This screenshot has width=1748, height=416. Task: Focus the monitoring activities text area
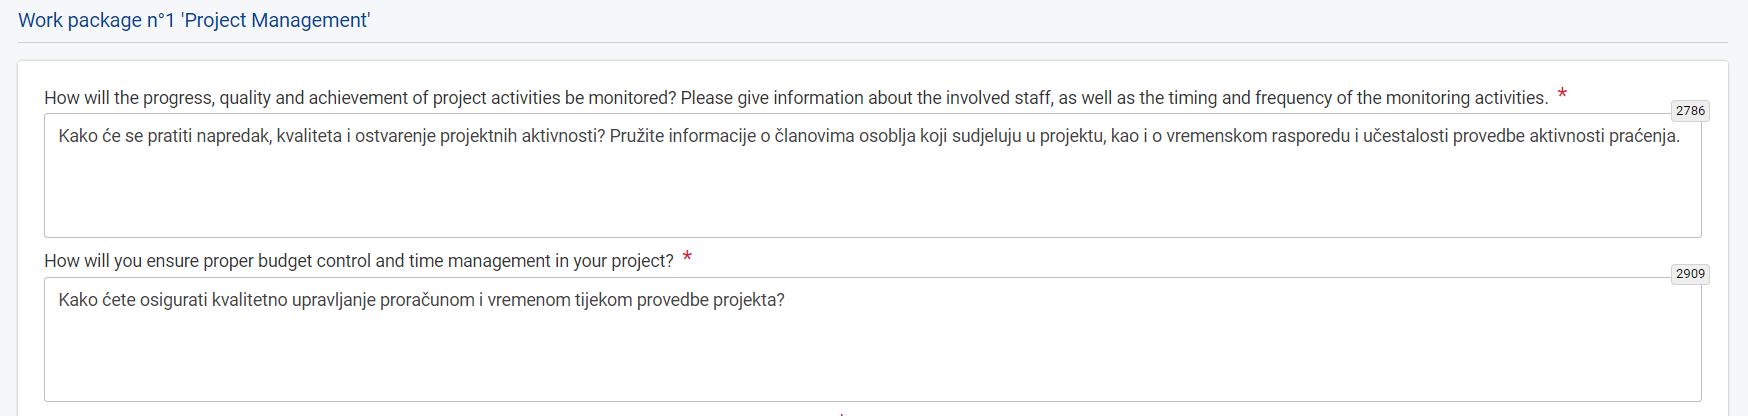coord(872,190)
